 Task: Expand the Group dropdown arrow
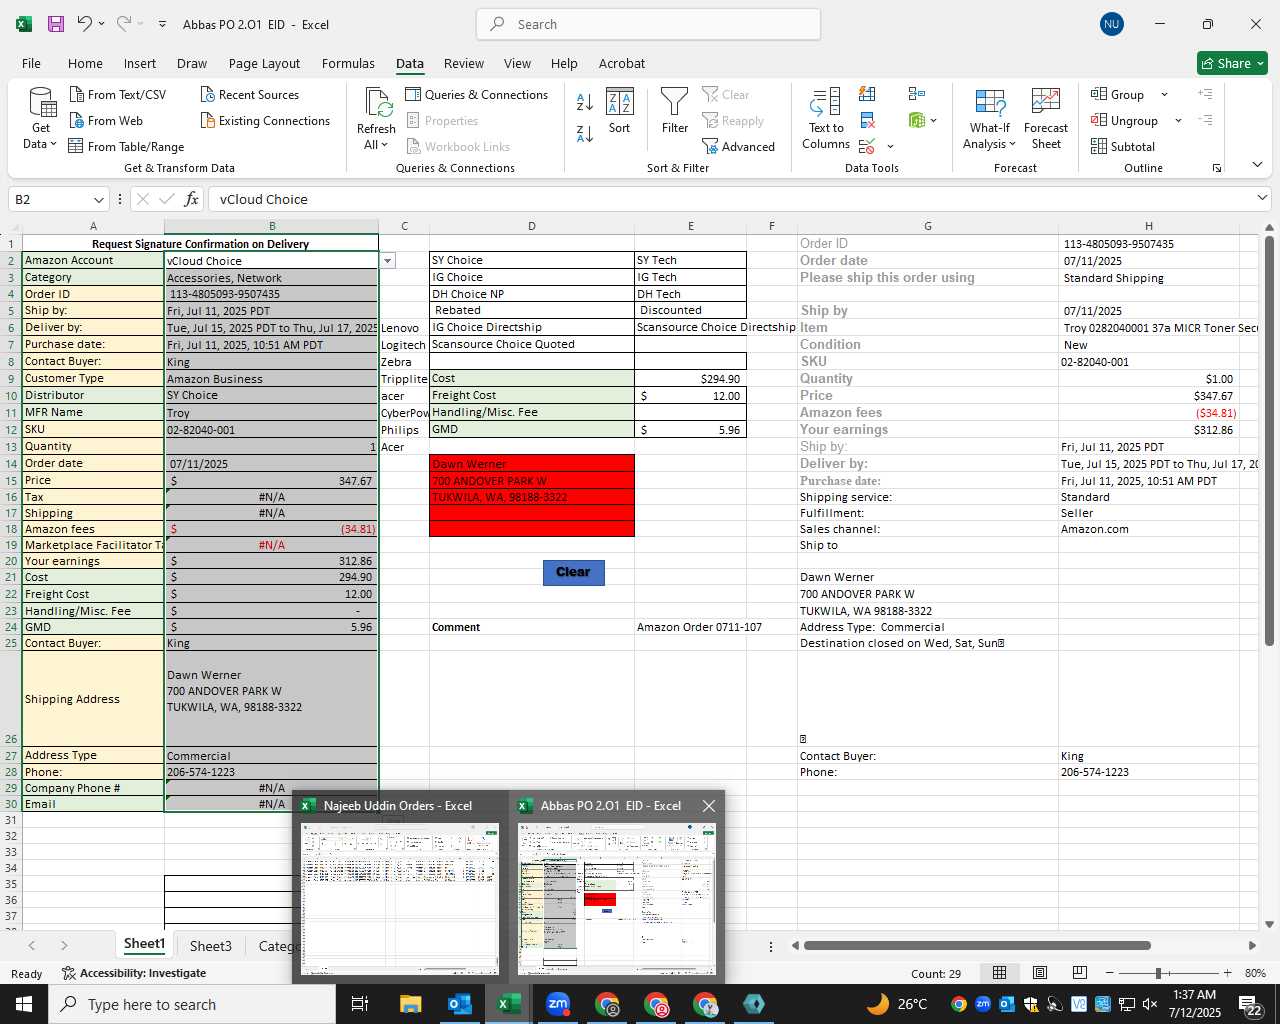coord(1164,94)
